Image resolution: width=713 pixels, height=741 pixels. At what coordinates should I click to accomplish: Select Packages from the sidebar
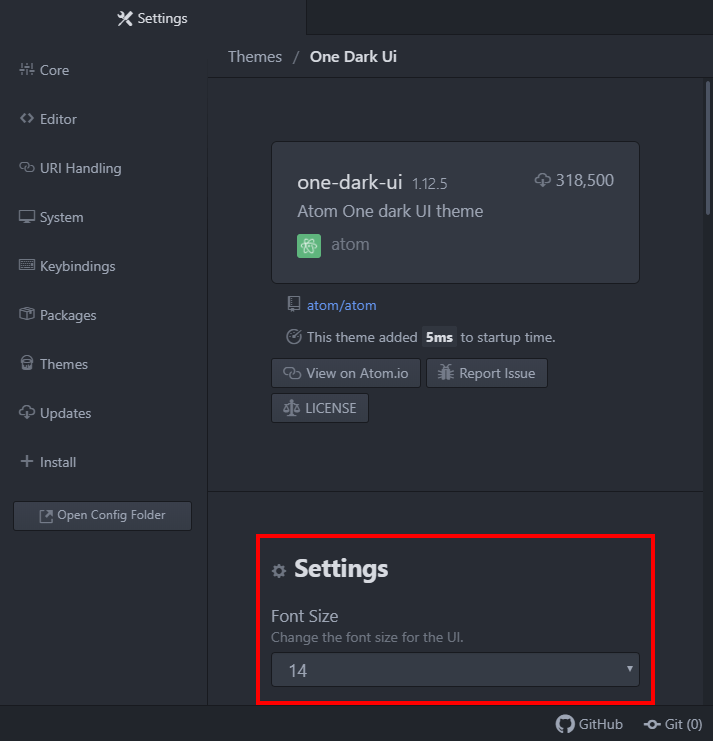tap(68, 315)
